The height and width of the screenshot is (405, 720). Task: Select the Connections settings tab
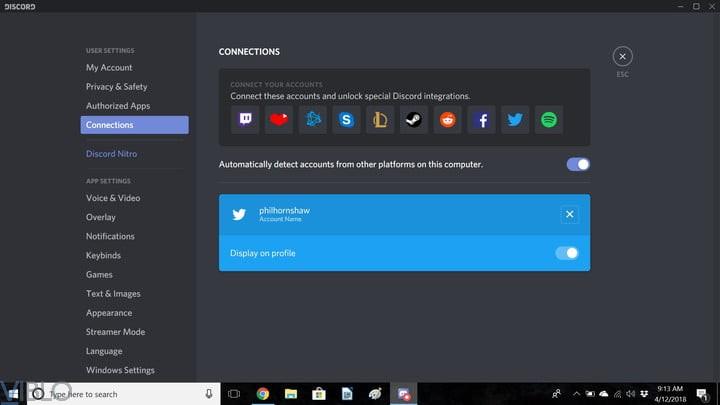[x=134, y=125]
